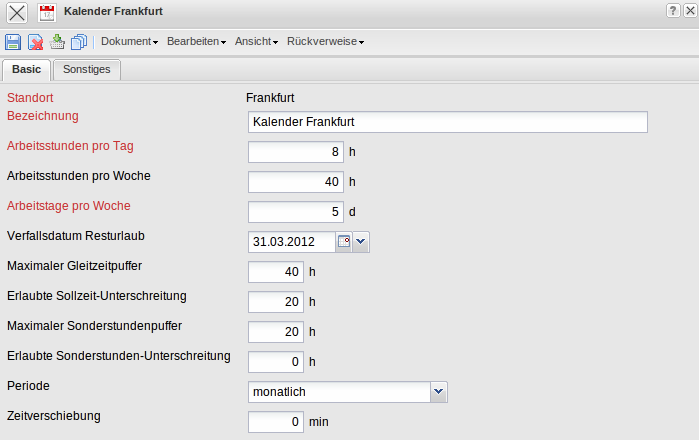Open calendar picker for Verfallsdatum Resturlaub
699x440 pixels.
[344, 242]
